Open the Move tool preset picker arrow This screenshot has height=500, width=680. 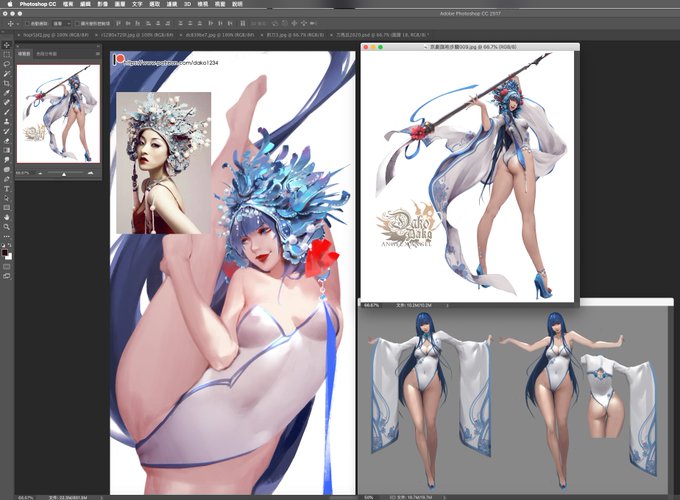[x=18, y=23]
